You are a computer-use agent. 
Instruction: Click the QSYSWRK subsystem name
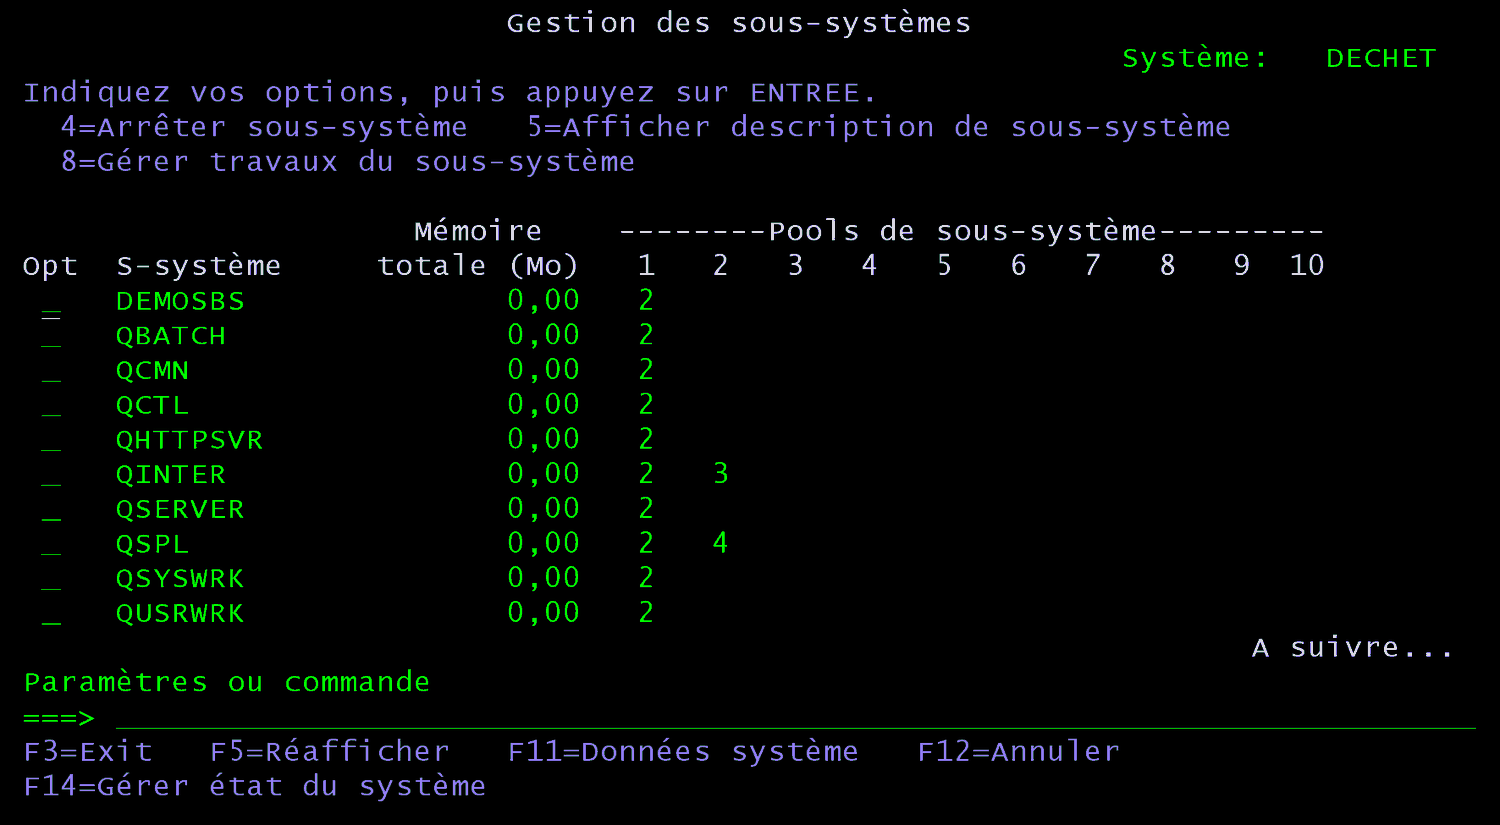click(x=180, y=578)
